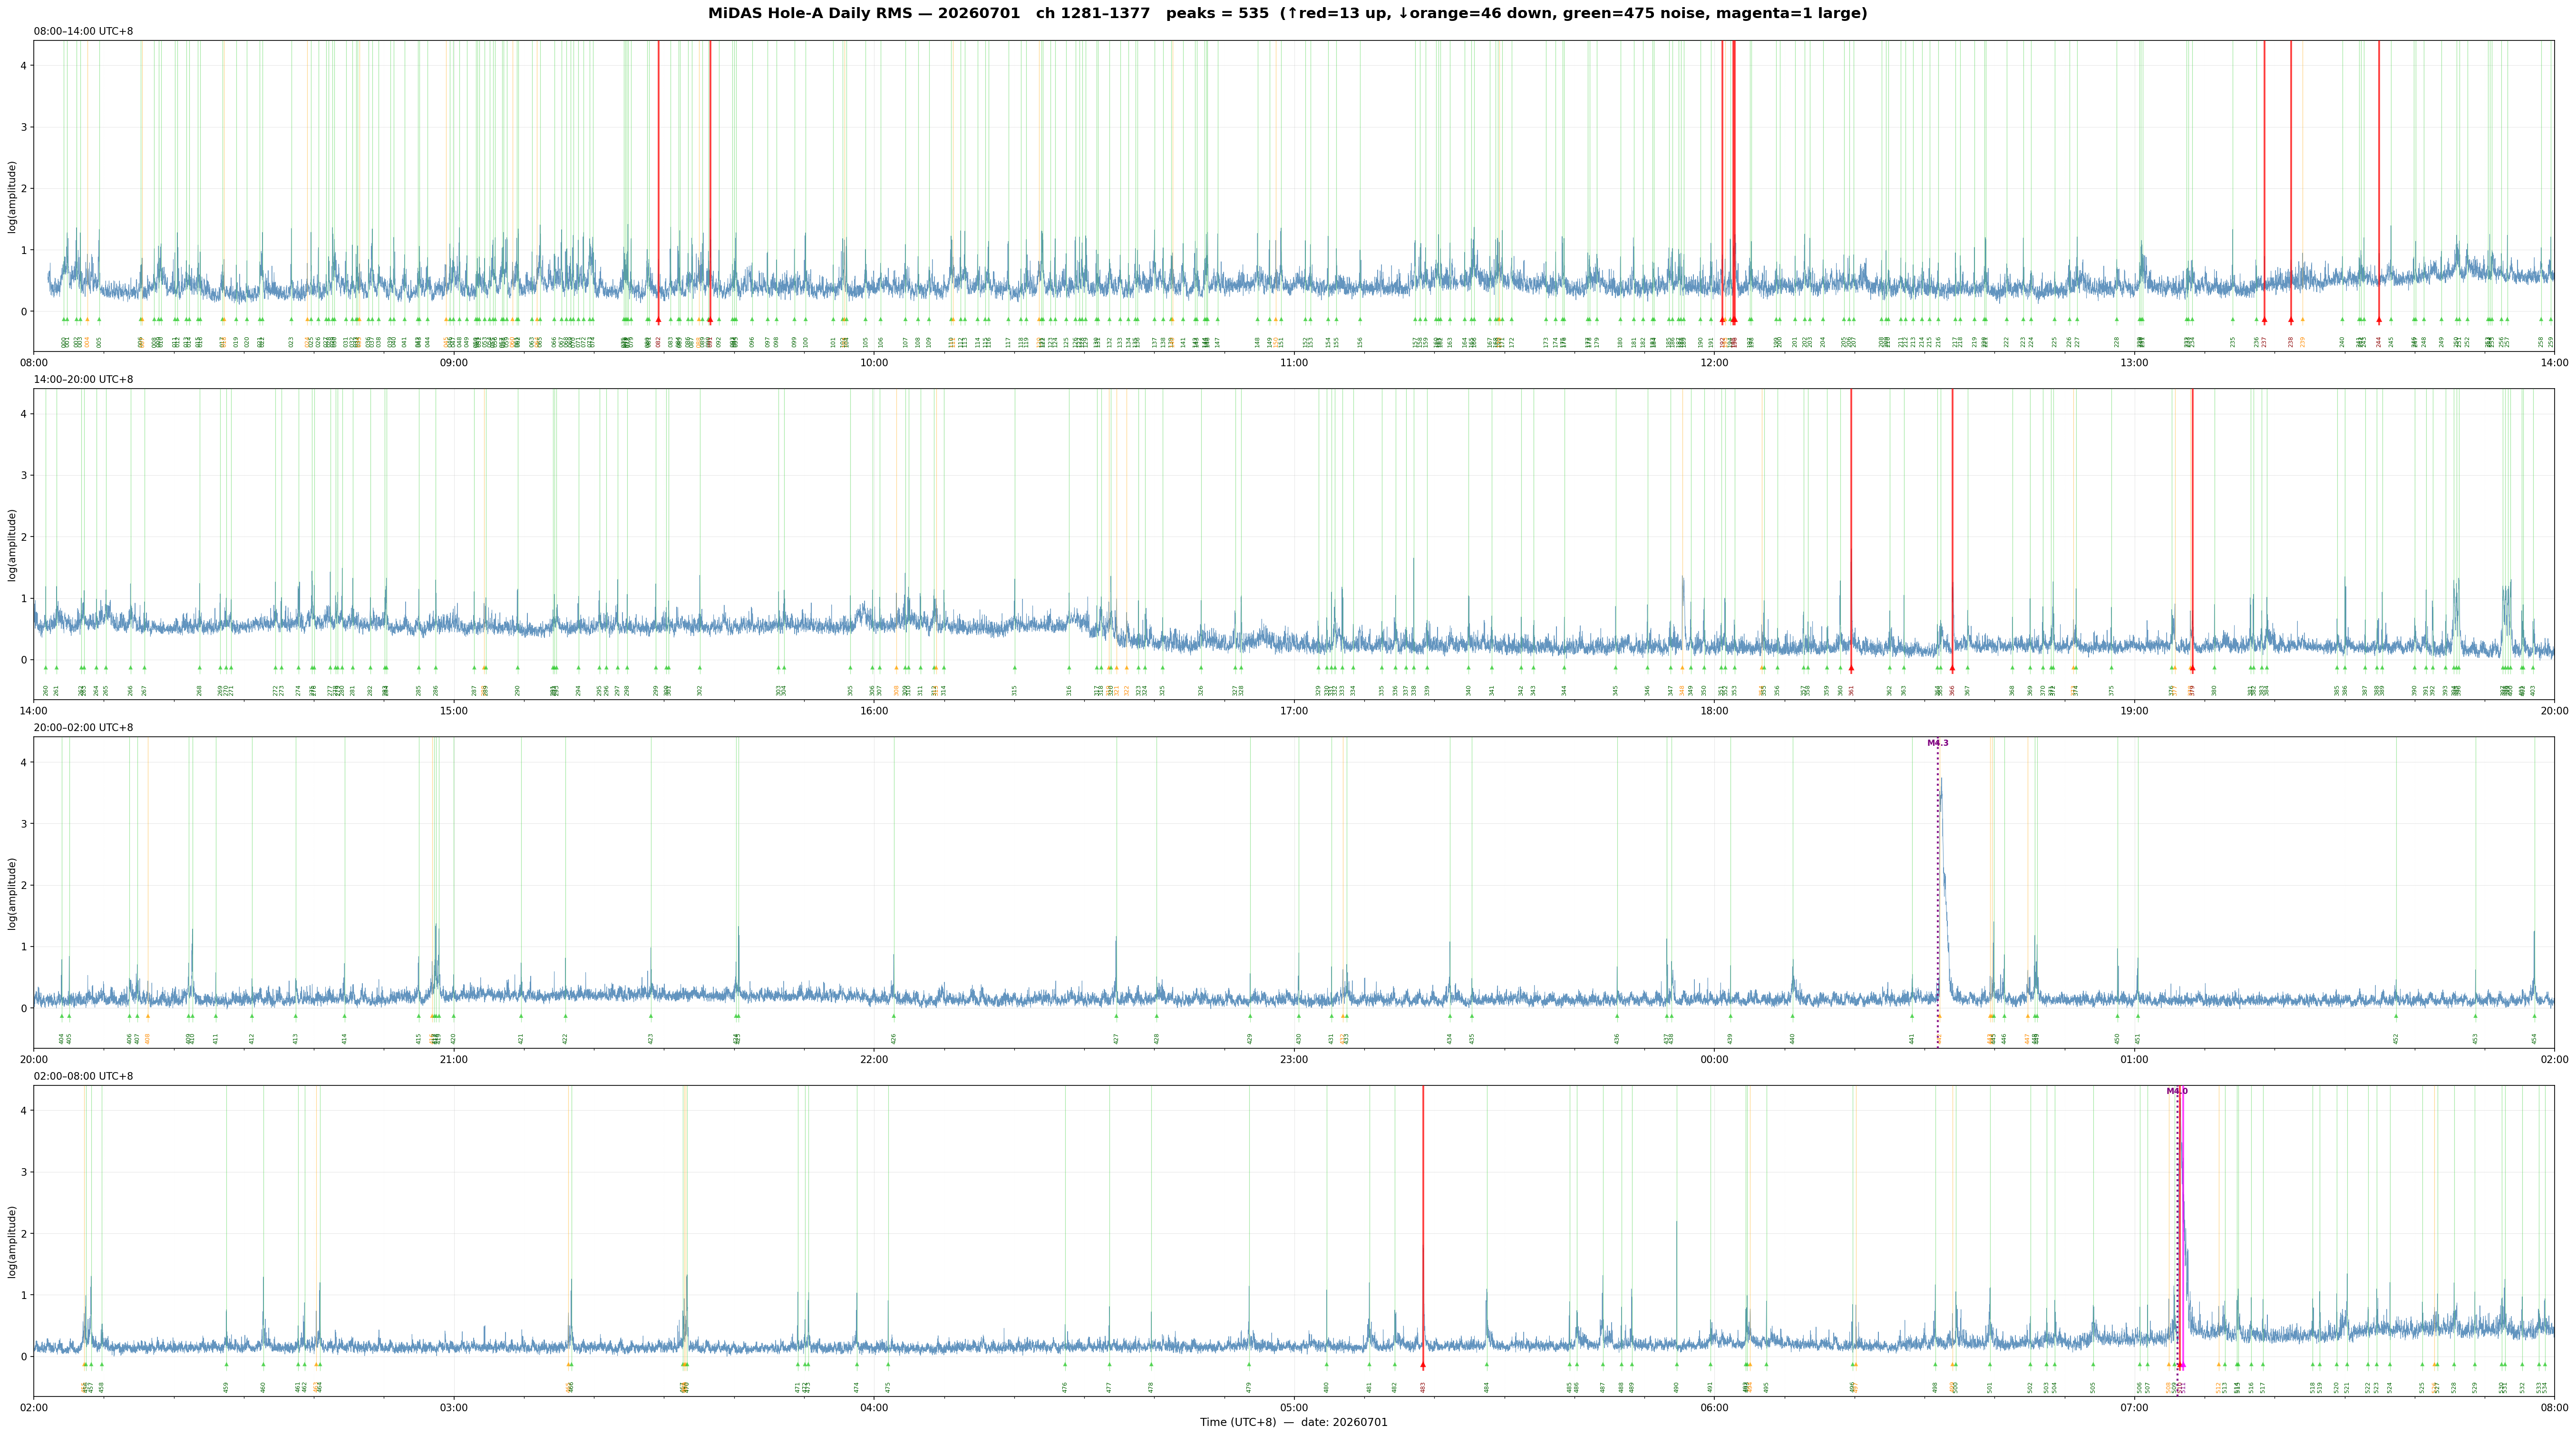Click the 10:00 time tick label
Viewport: 2576px width, 1435px height.
pyautogui.click(x=874, y=362)
